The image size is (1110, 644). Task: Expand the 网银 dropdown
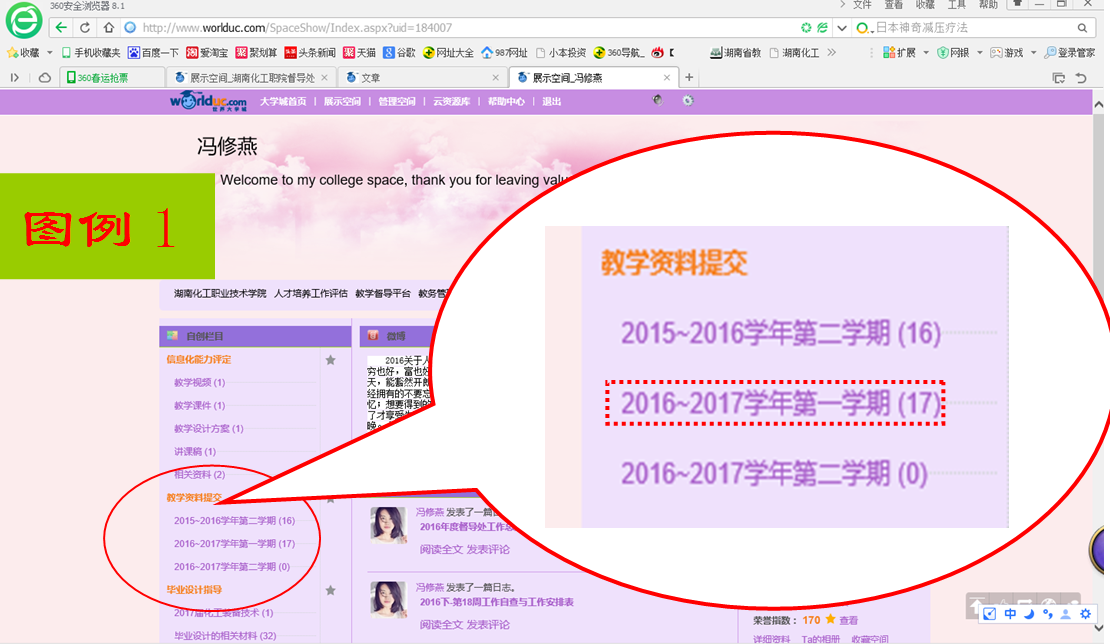[x=980, y=52]
